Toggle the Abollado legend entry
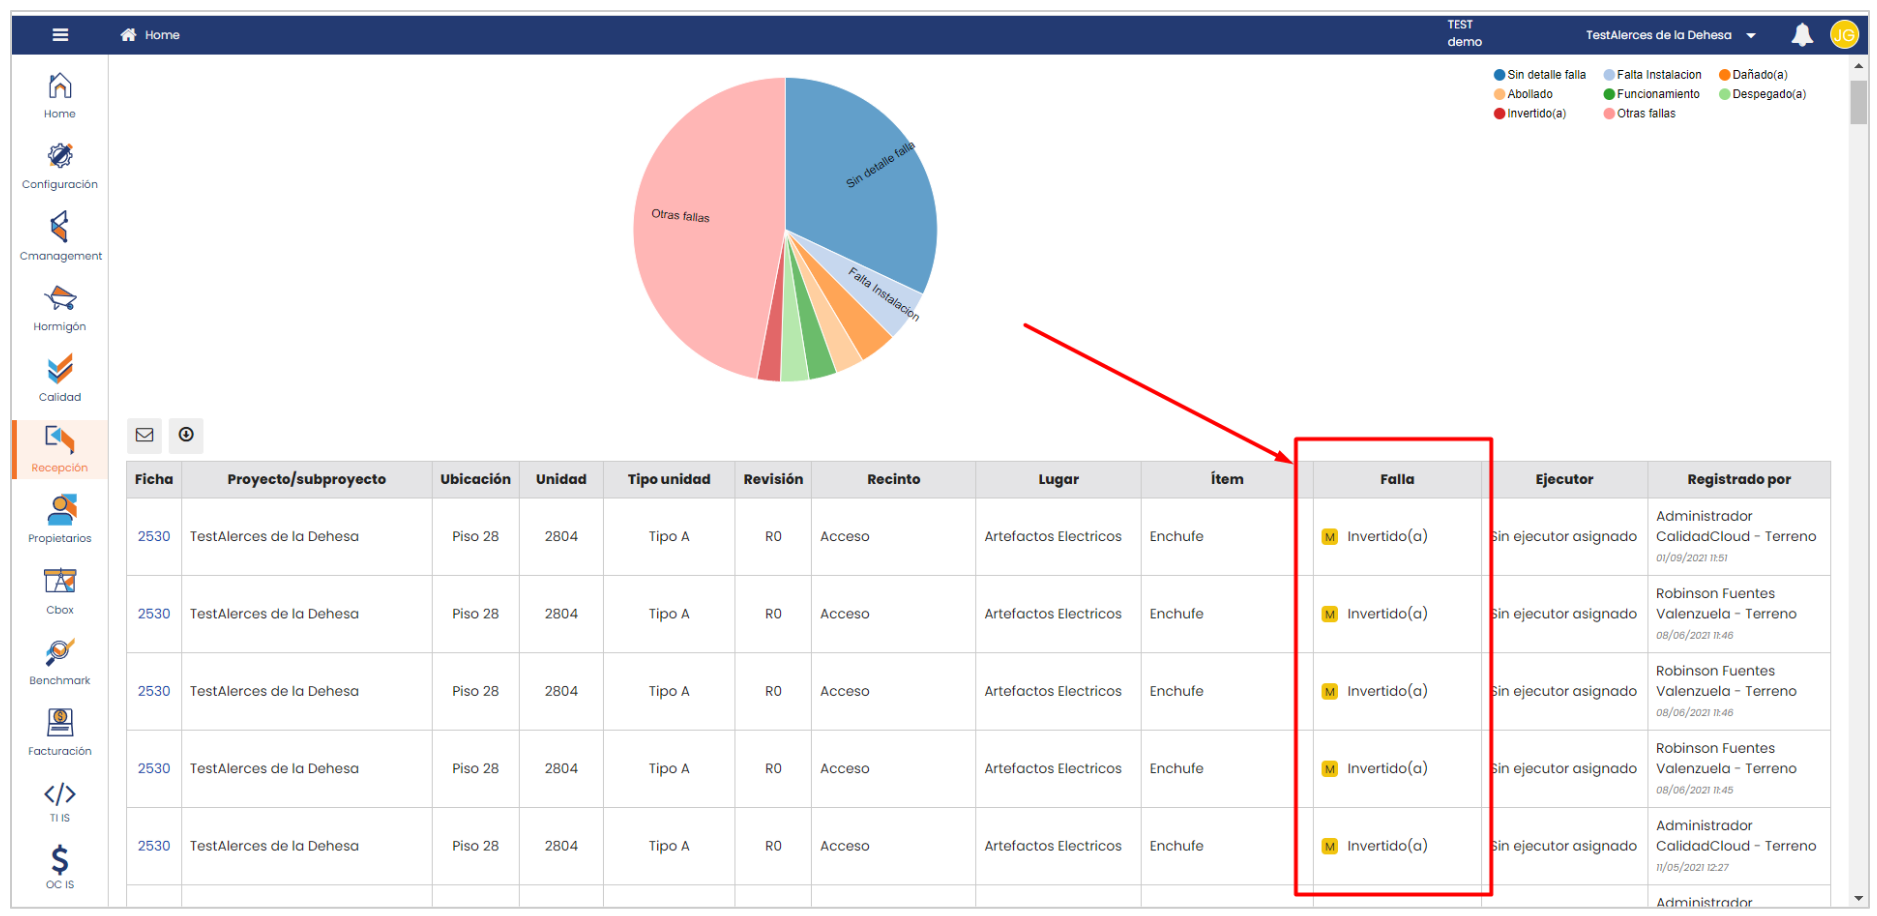The width and height of the screenshot is (1877, 916). (x=1523, y=94)
